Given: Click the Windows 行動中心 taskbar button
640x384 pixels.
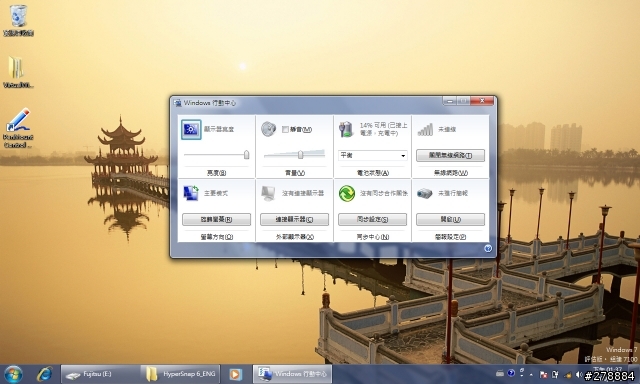Looking at the screenshot, I should point(292,374).
